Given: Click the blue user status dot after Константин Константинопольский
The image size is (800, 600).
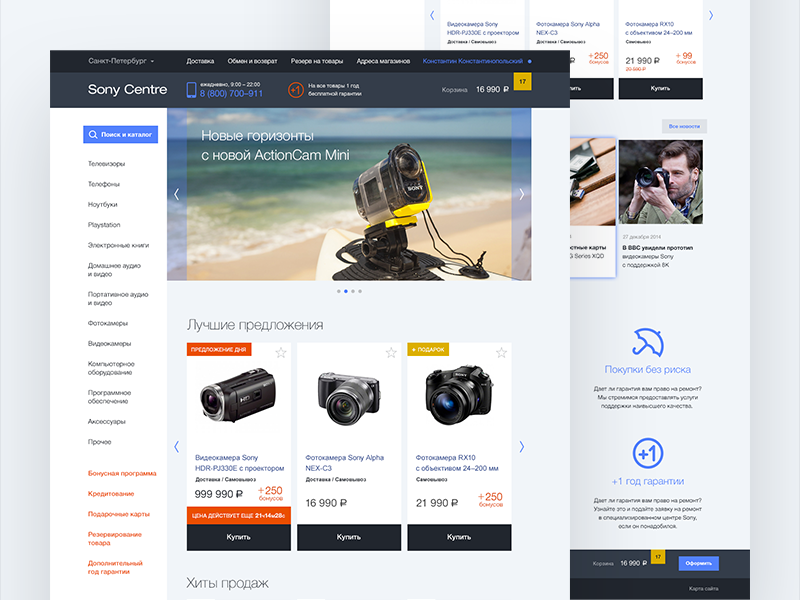Looking at the screenshot, I should coord(530,61).
